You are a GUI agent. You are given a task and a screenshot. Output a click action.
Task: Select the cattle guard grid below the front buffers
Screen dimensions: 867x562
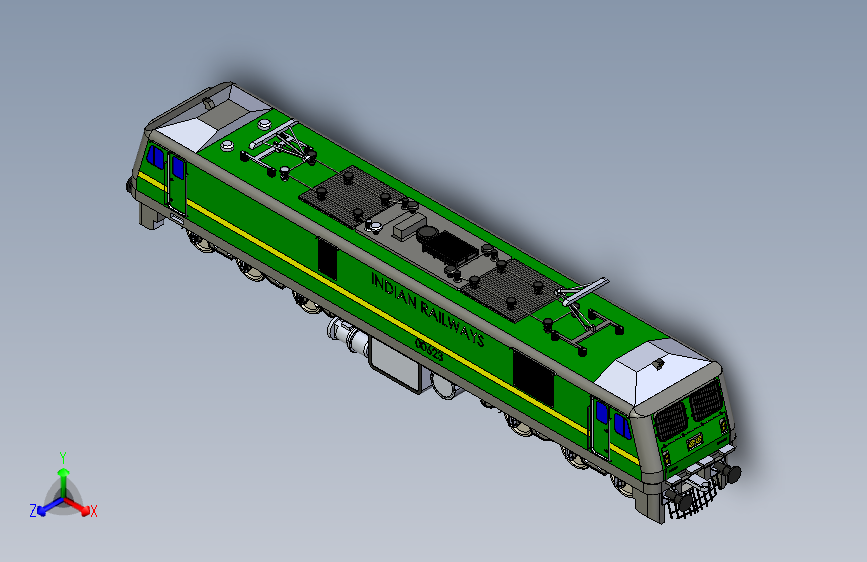(691, 498)
